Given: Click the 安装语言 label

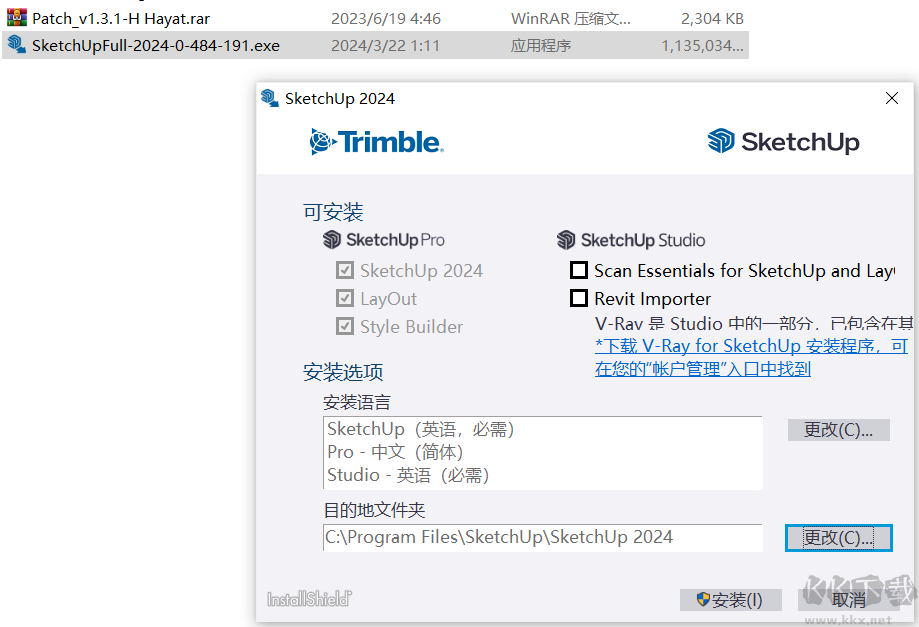Looking at the screenshot, I should tap(356, 403).
